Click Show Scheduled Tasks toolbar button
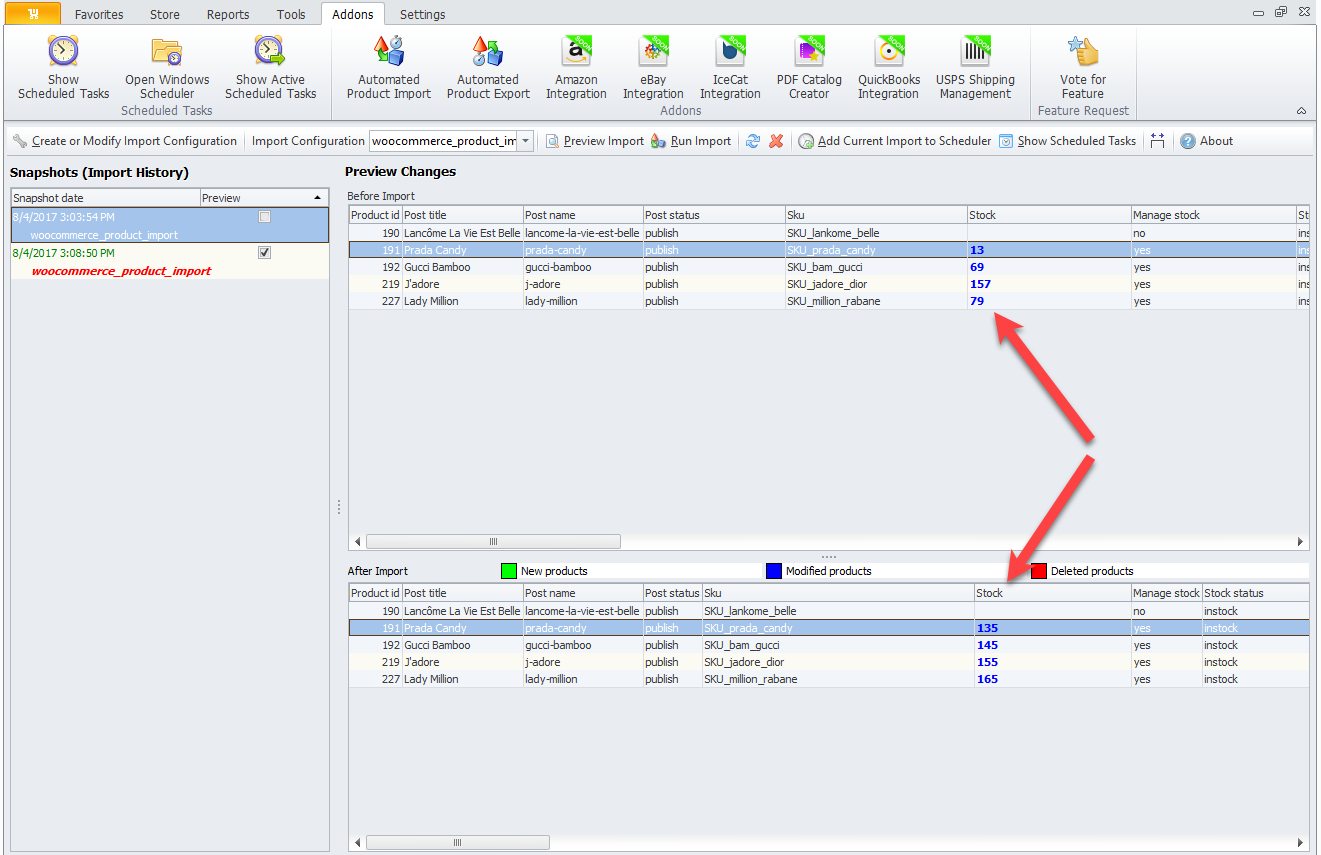Screen dimensions: 1321x855 (x=1067, y=141)
